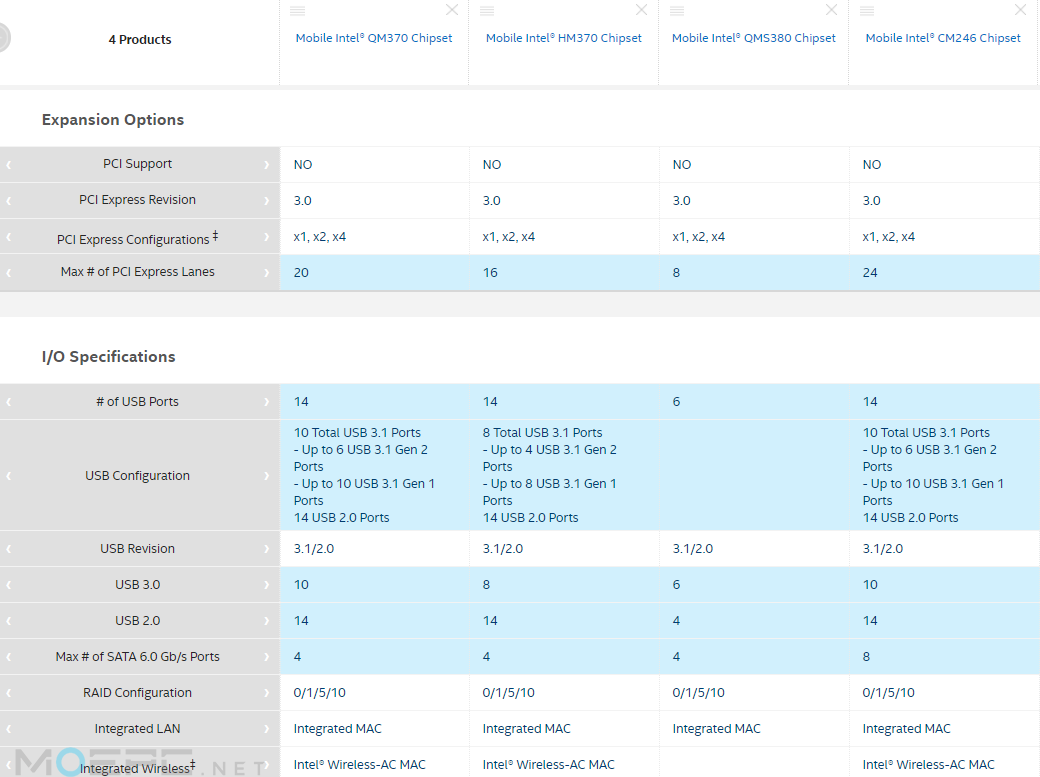1040x777 pixels.
Task: Remove QM370 Chipset column with X icon
Action: 452,10
